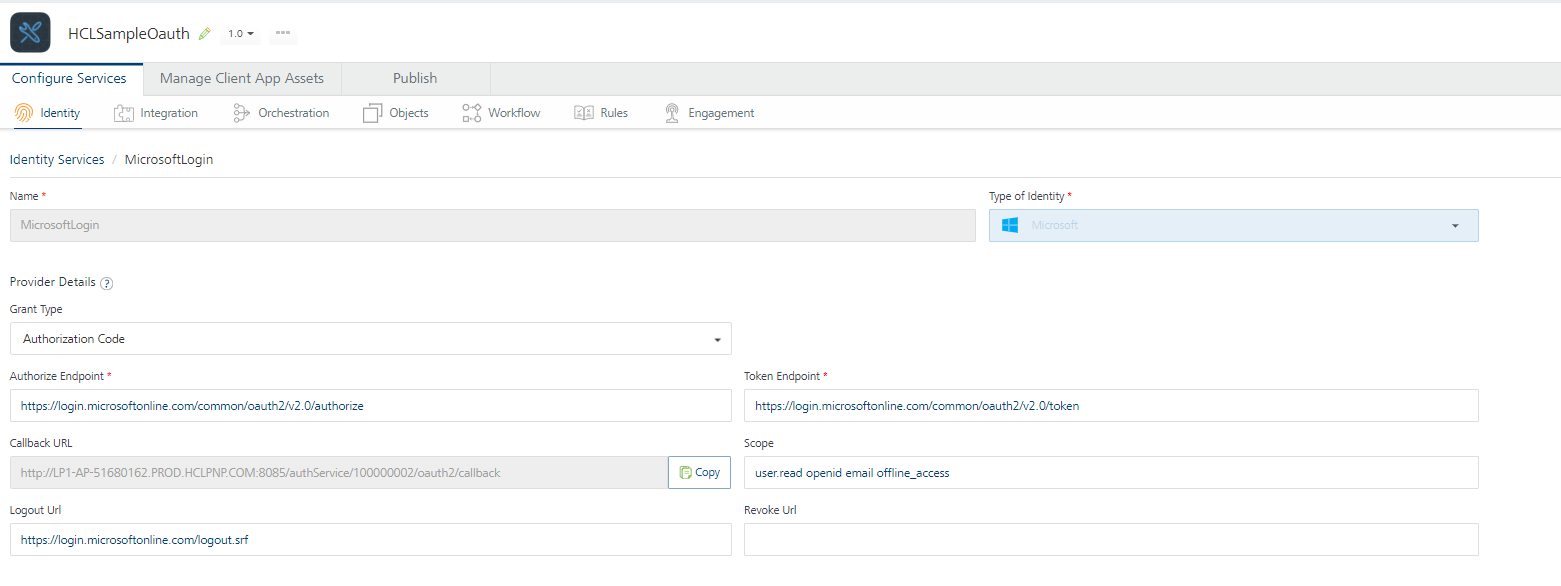Image resolution: width=1561 pixels, height=586 pixels.
Task: Show Provider Details help tooltip icon
Action: click(x=107, y=283)
